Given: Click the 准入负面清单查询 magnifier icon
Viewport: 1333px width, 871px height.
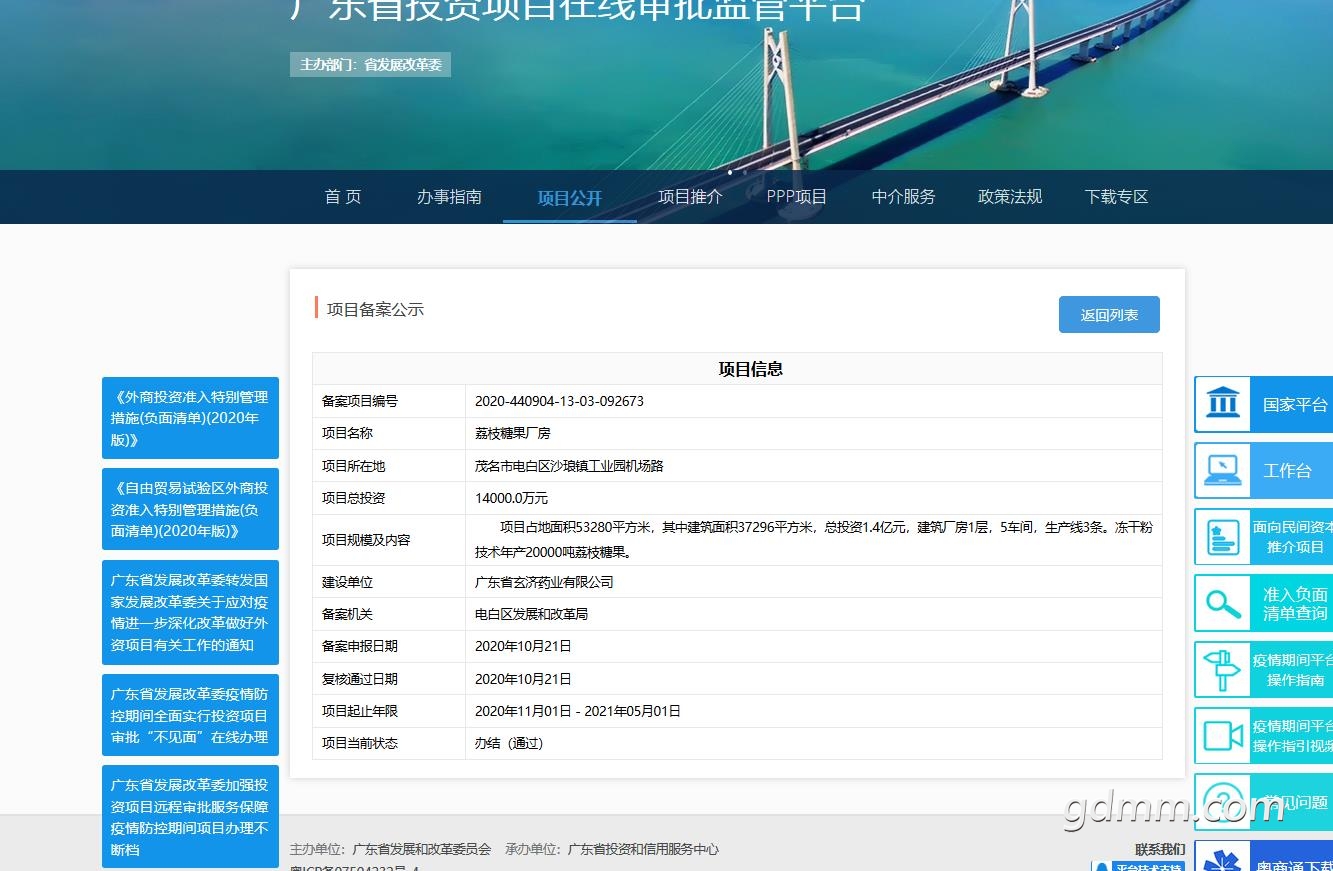Looking at the screenshot, I should pos(1222,603).
